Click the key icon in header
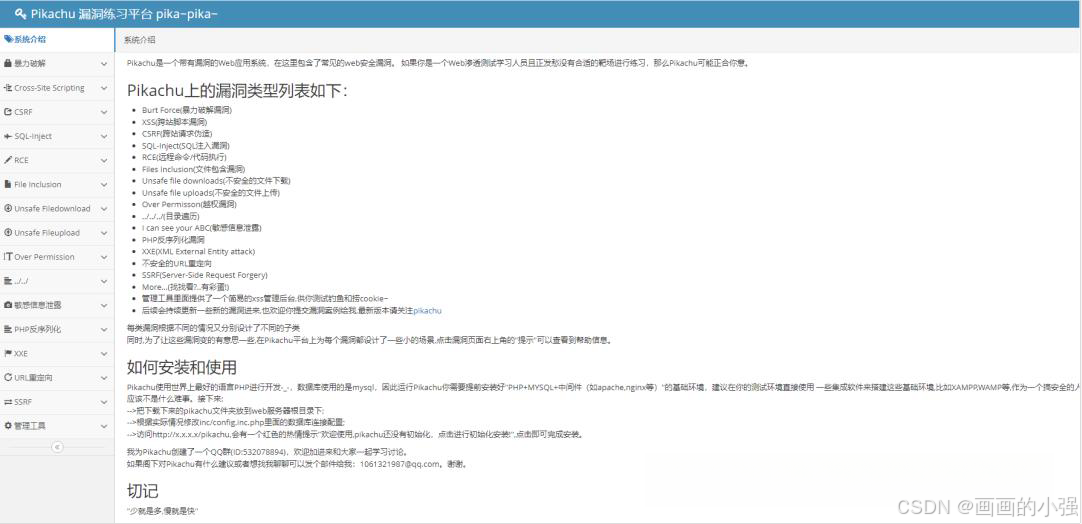1082x524 pixels. pyautogui.click(x=20, y=14)
